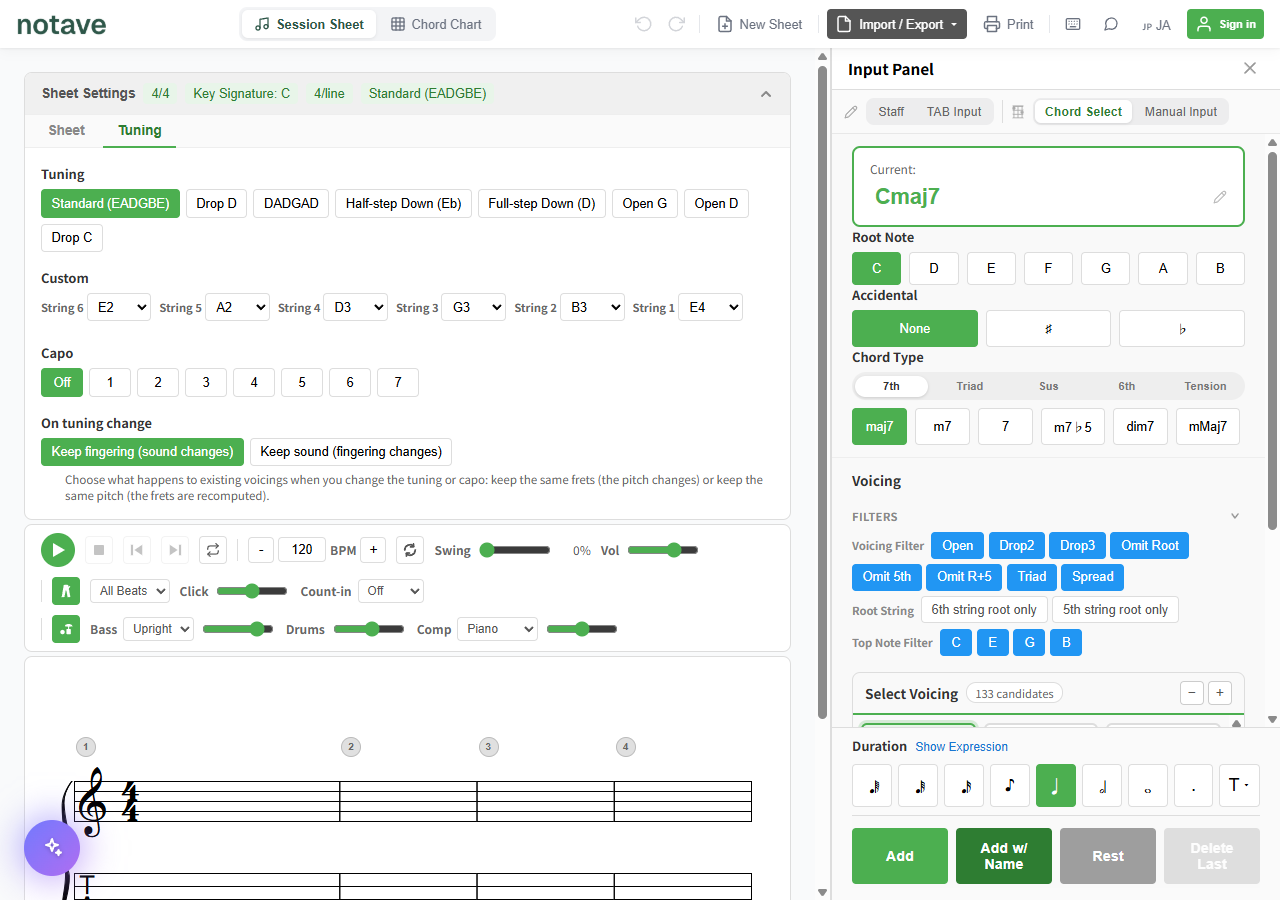Adjust the Click volume slider
Screen dimensions: 1280x900
[252, 591]
